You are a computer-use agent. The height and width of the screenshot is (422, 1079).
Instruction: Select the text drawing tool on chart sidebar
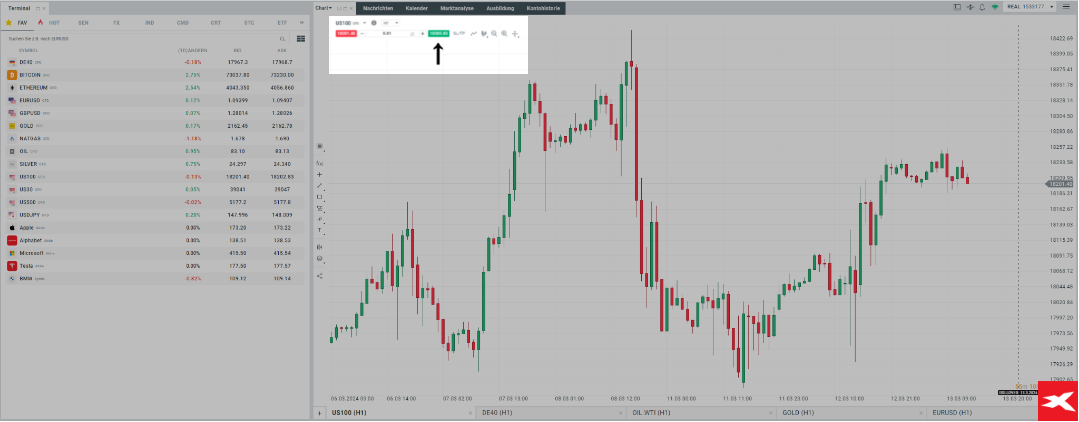coord(319,229)
